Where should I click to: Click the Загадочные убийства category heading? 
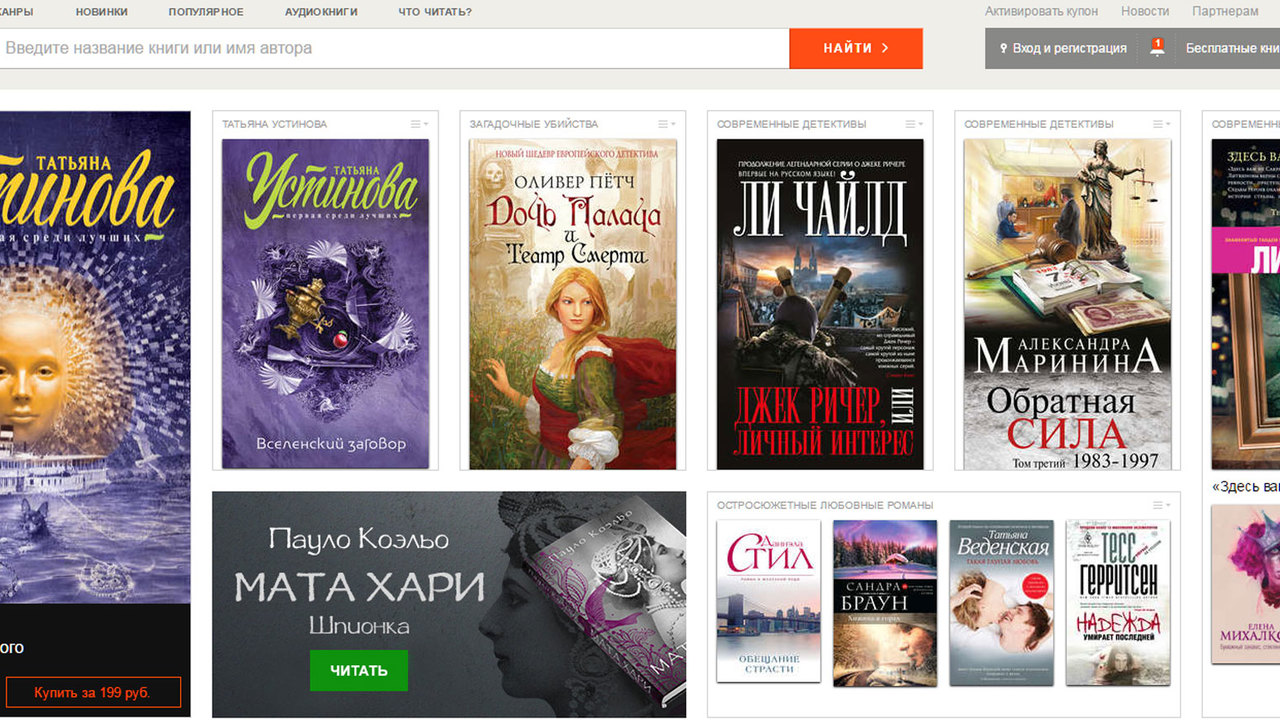tap(534, 124)
